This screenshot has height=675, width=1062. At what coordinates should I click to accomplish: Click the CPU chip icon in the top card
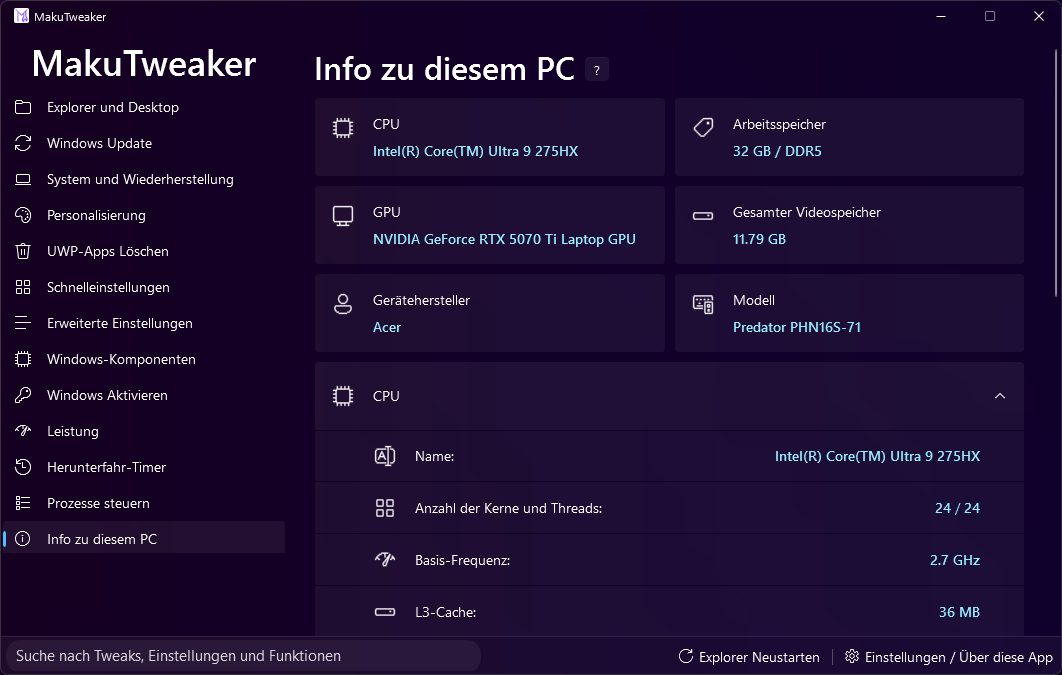(343, 127)
